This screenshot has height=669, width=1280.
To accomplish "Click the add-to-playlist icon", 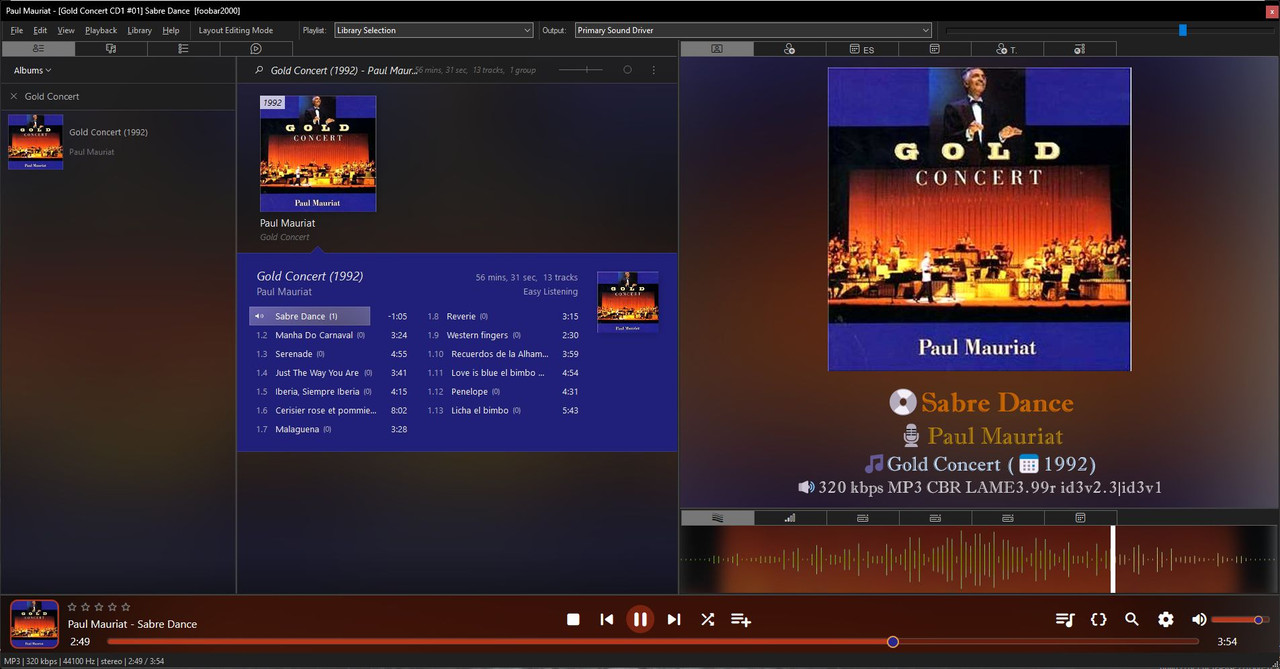I will click(x=741, y=620).
